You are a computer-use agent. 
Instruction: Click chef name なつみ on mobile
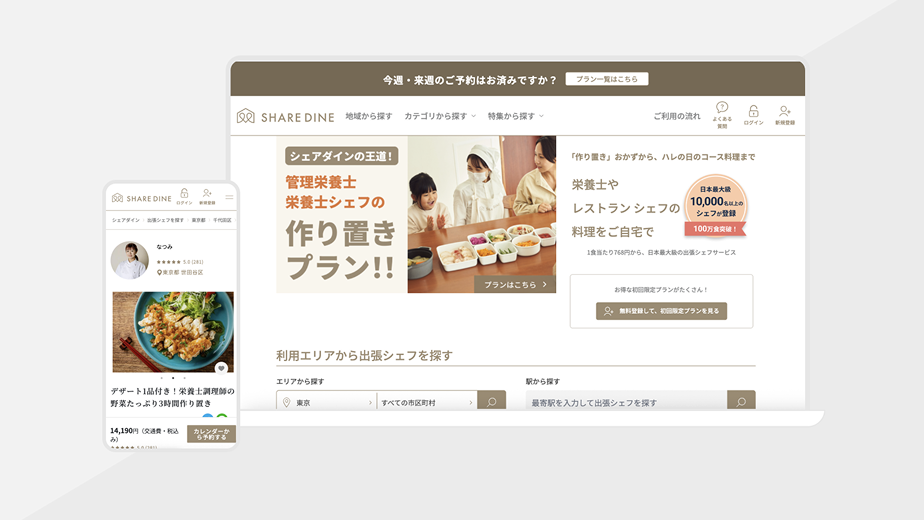coord(164,246)
